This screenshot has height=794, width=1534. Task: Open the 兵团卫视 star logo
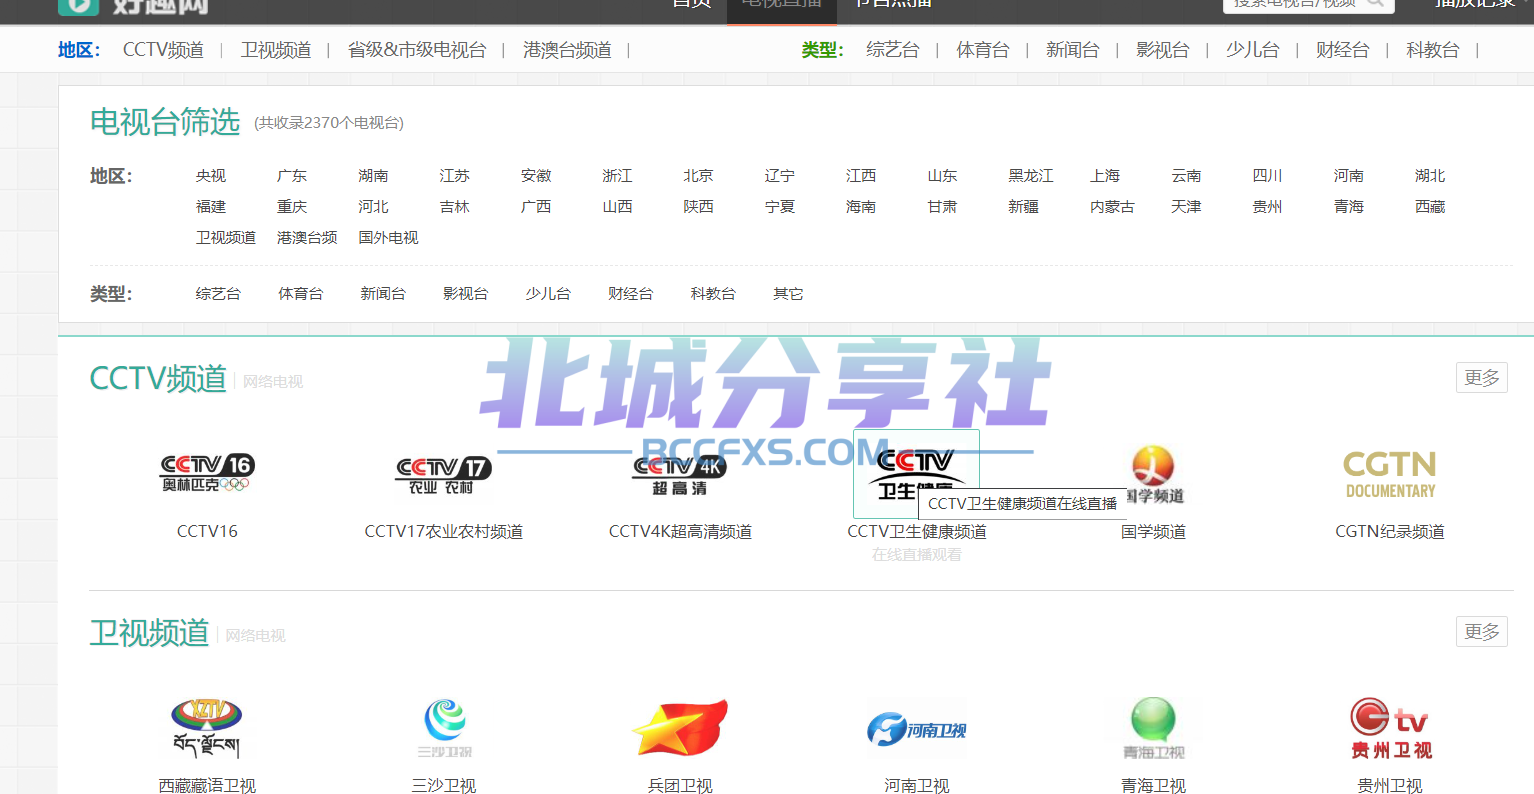coord(680,727)
